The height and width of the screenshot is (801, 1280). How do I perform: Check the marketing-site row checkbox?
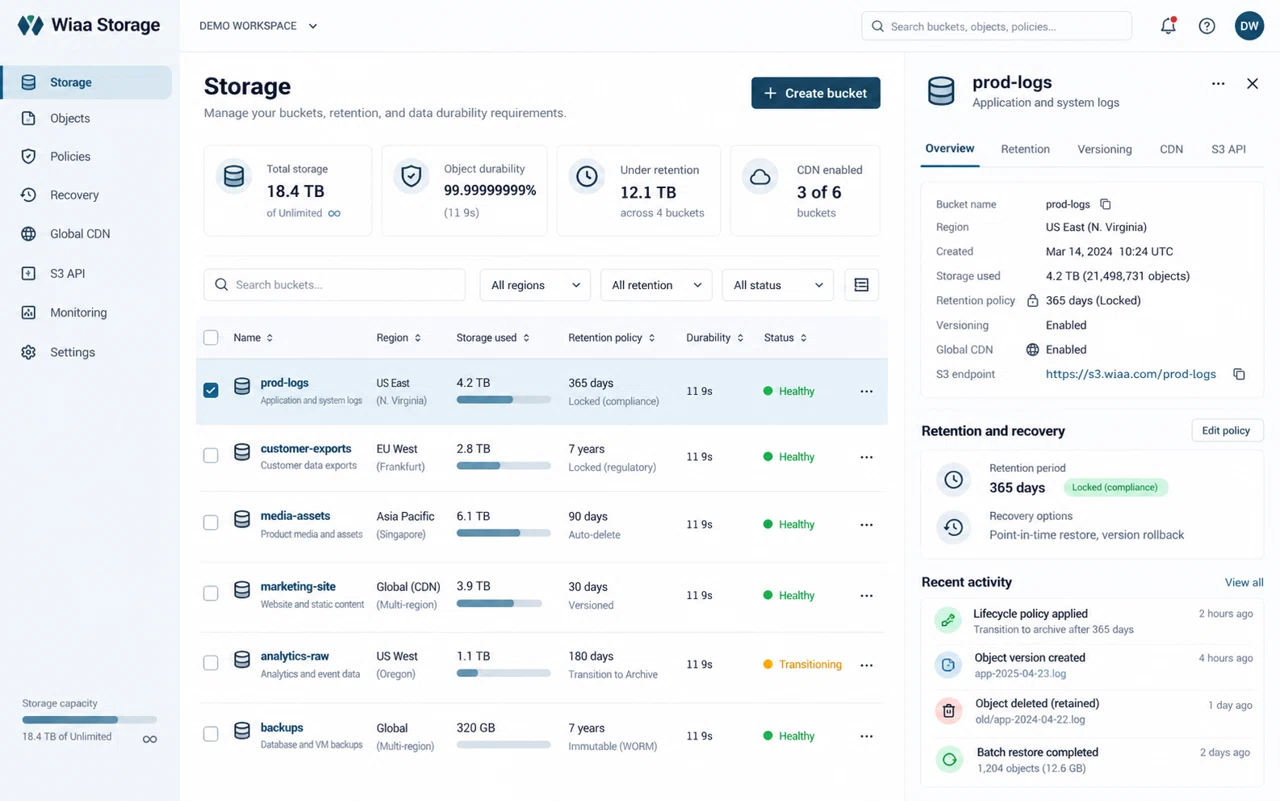point(210,594)
